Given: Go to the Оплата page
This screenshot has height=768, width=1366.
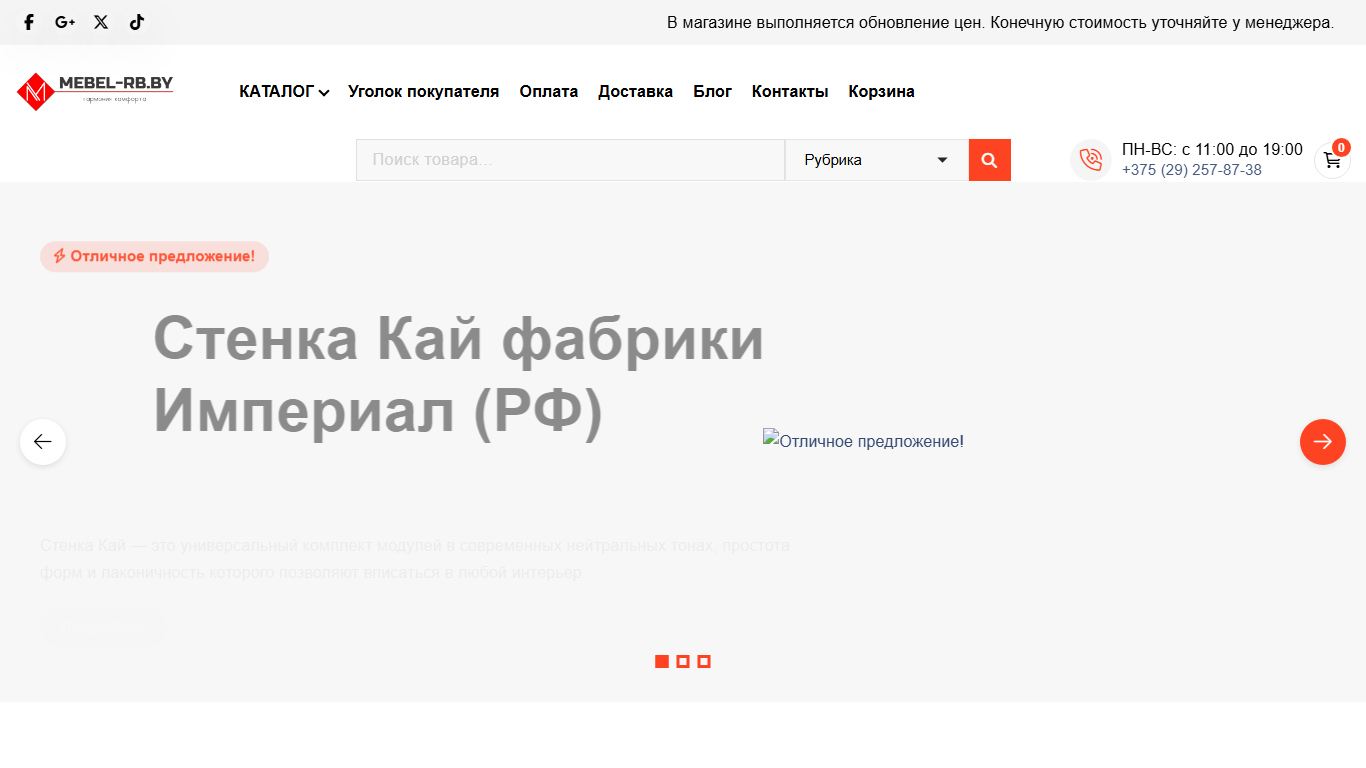Looking at the screenshot, I should (549, 92).
